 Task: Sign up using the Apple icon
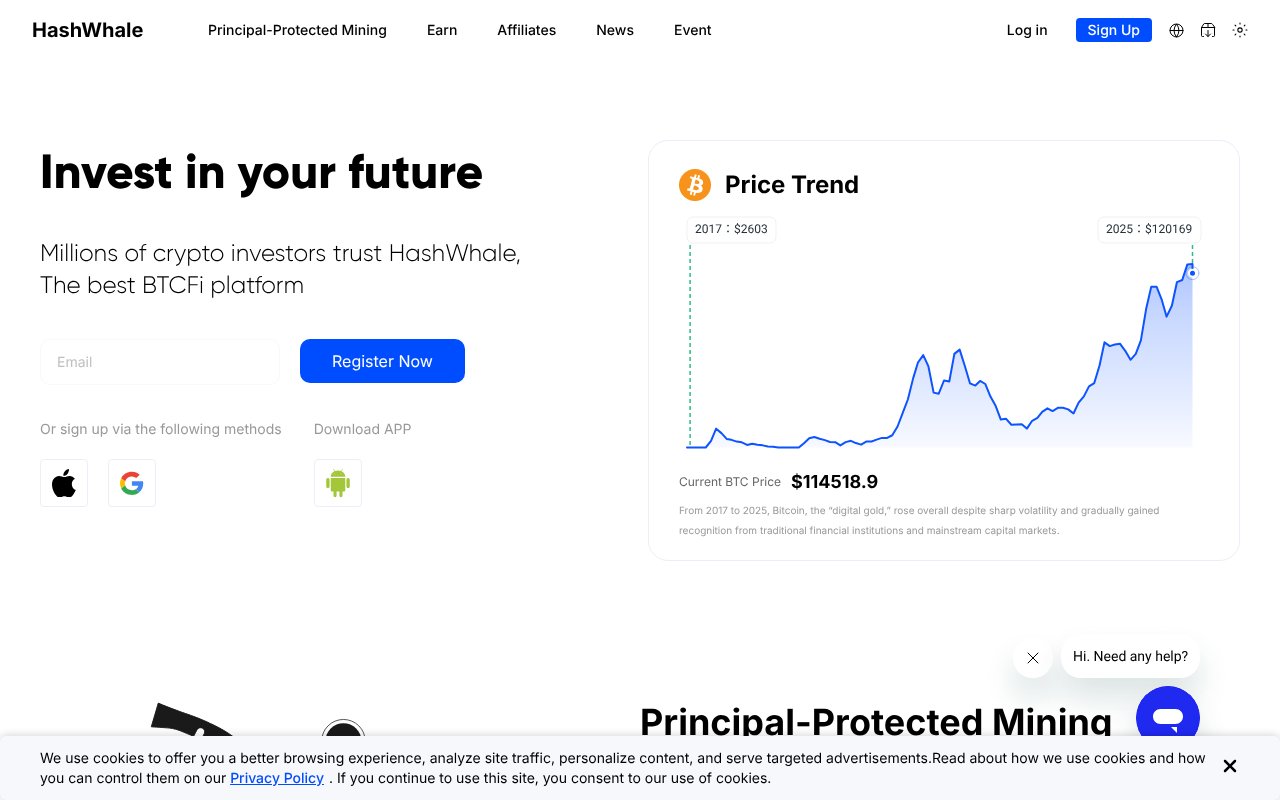click(63, 483)
